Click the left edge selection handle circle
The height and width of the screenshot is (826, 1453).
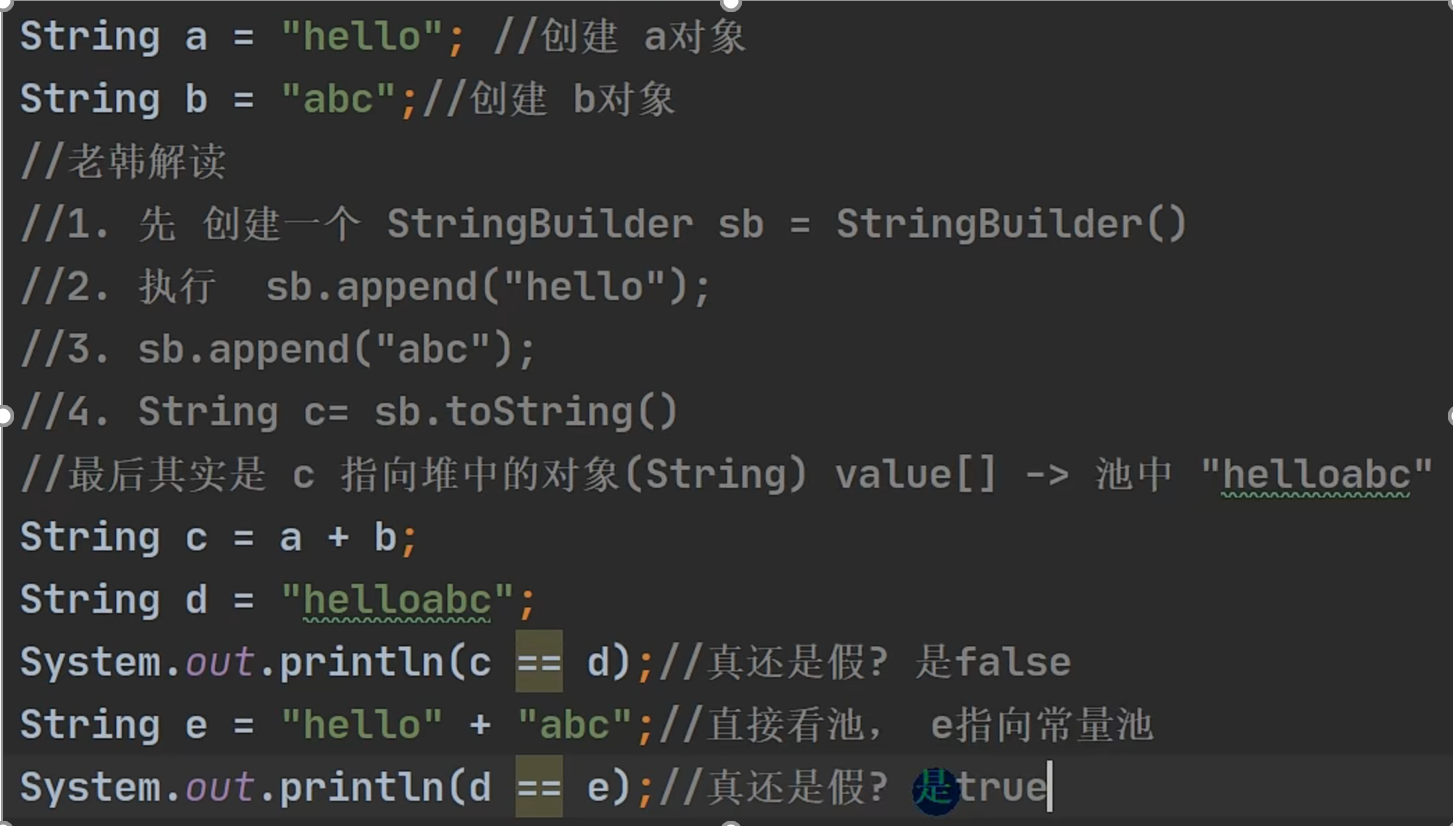tap(3, 415)
